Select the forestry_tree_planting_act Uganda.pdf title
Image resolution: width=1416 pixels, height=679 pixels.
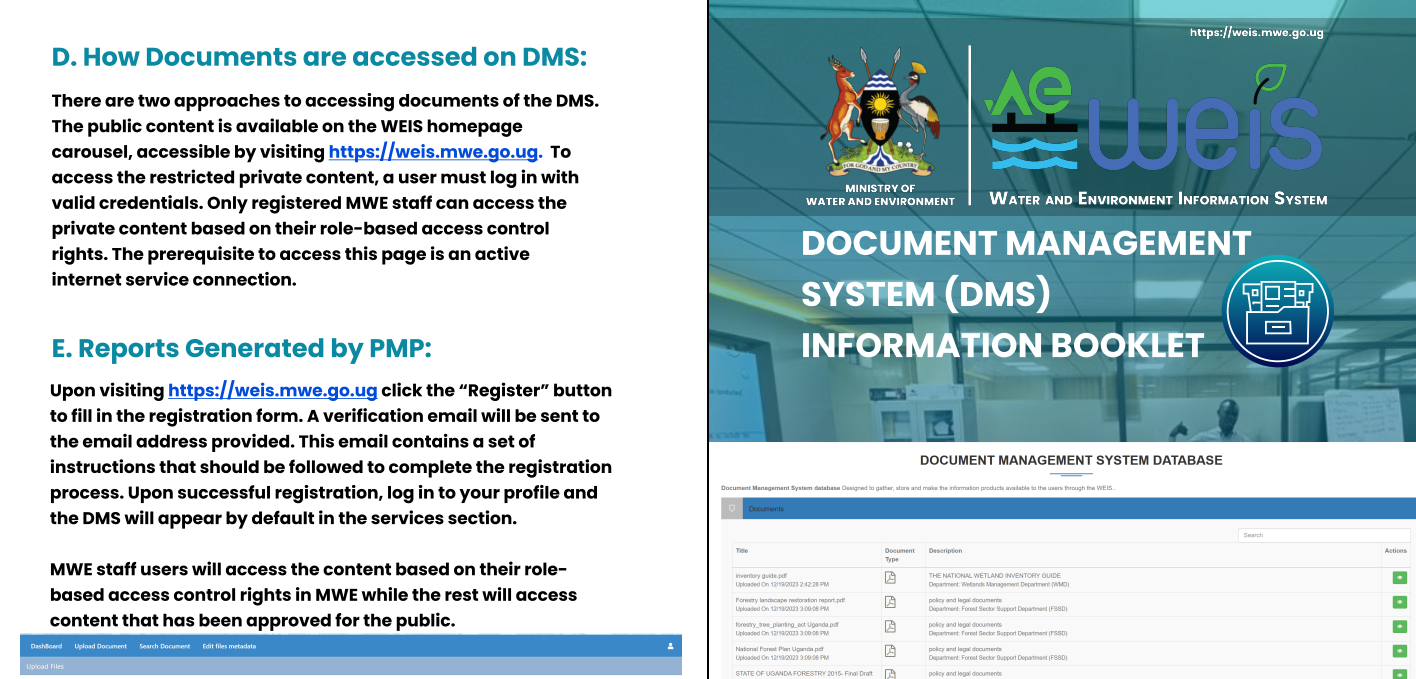click(787, 624)
